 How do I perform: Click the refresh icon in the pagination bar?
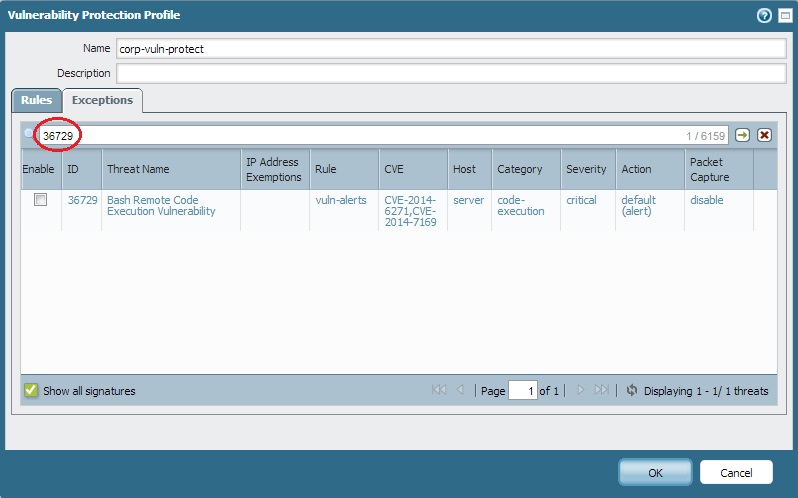tap(632, 390)
